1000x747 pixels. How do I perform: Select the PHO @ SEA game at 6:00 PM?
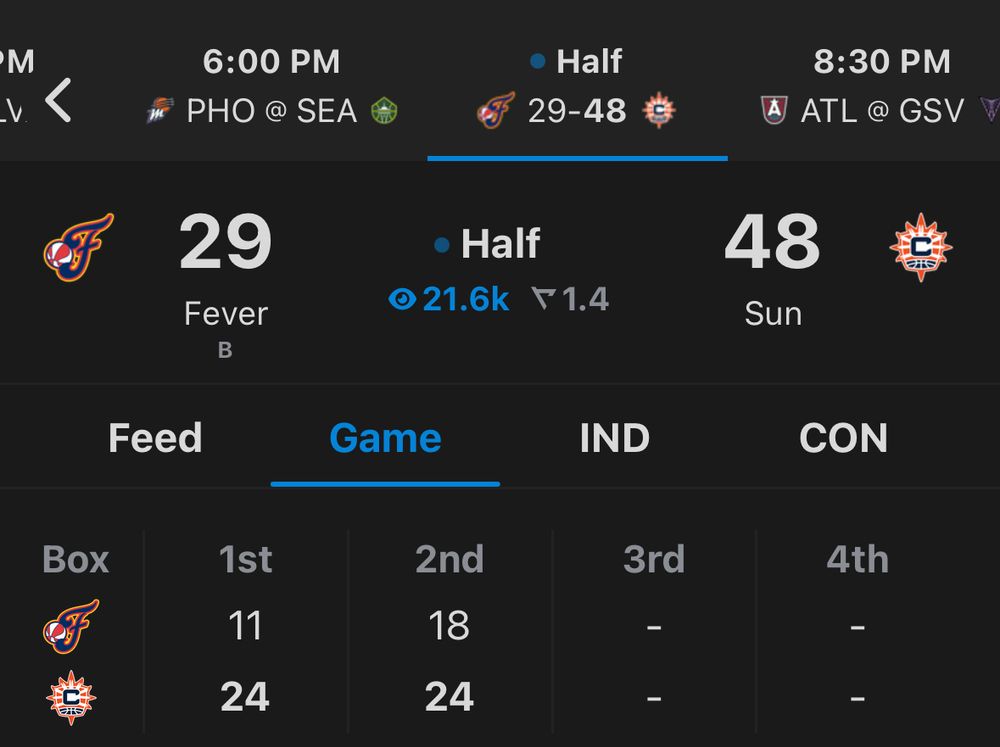(x=272, y=85)
